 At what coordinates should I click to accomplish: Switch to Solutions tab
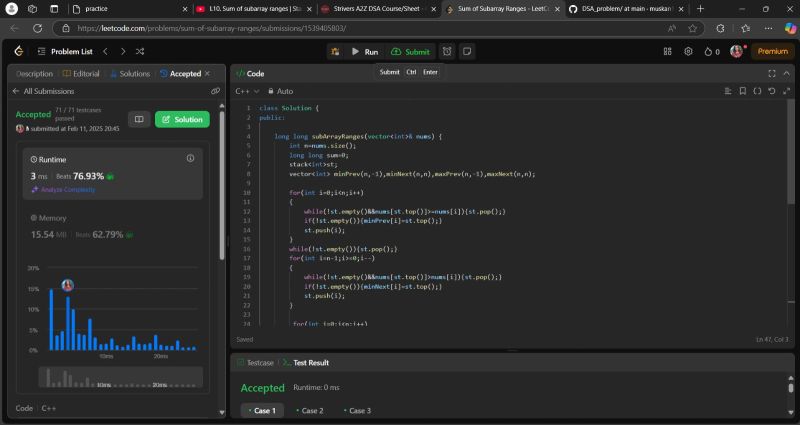(x=130, y=73)
